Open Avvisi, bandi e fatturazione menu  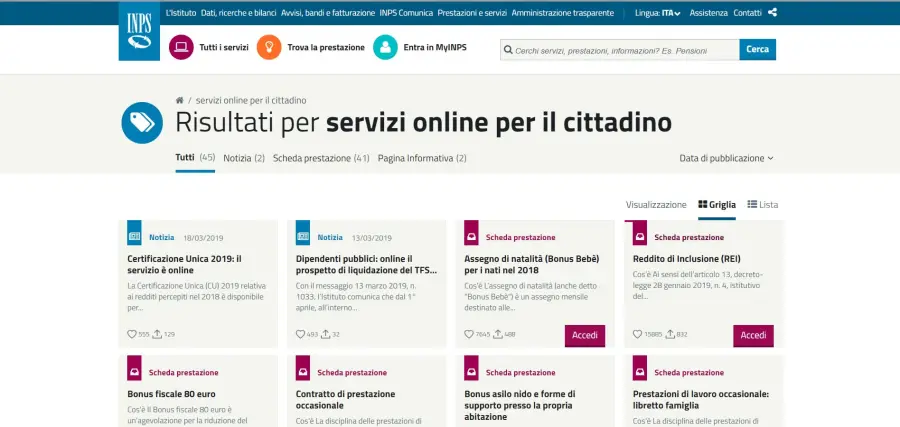(x=328, y=13)
